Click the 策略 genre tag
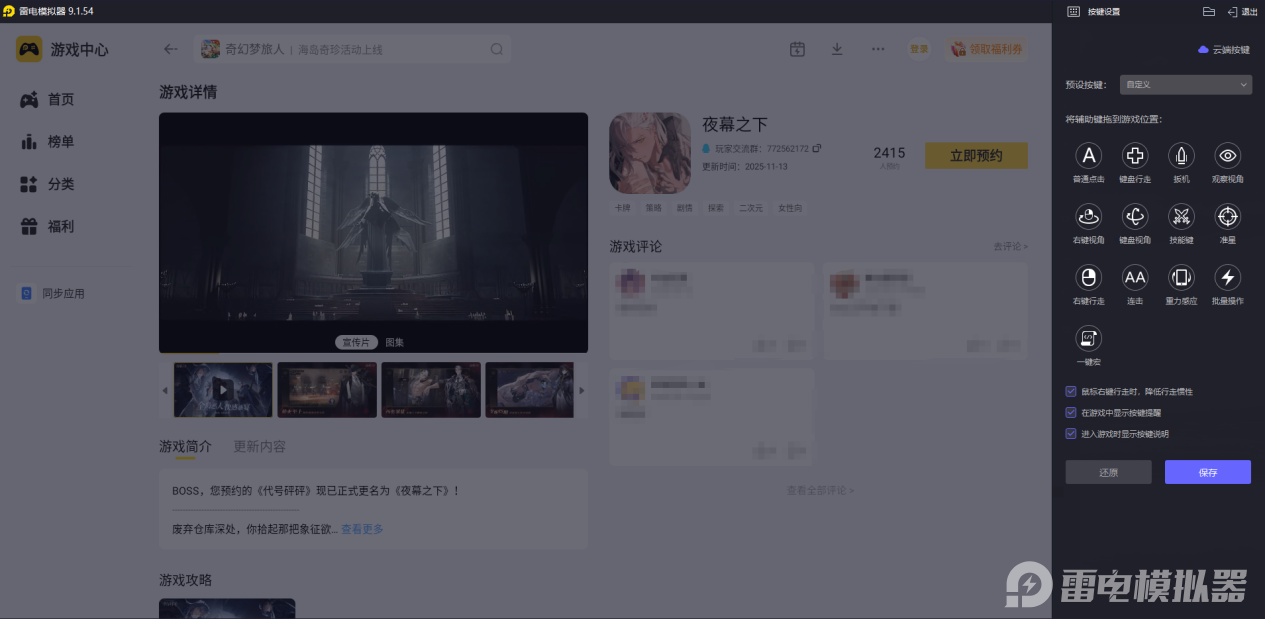1265x619 pixels. (x=653, y=208)
